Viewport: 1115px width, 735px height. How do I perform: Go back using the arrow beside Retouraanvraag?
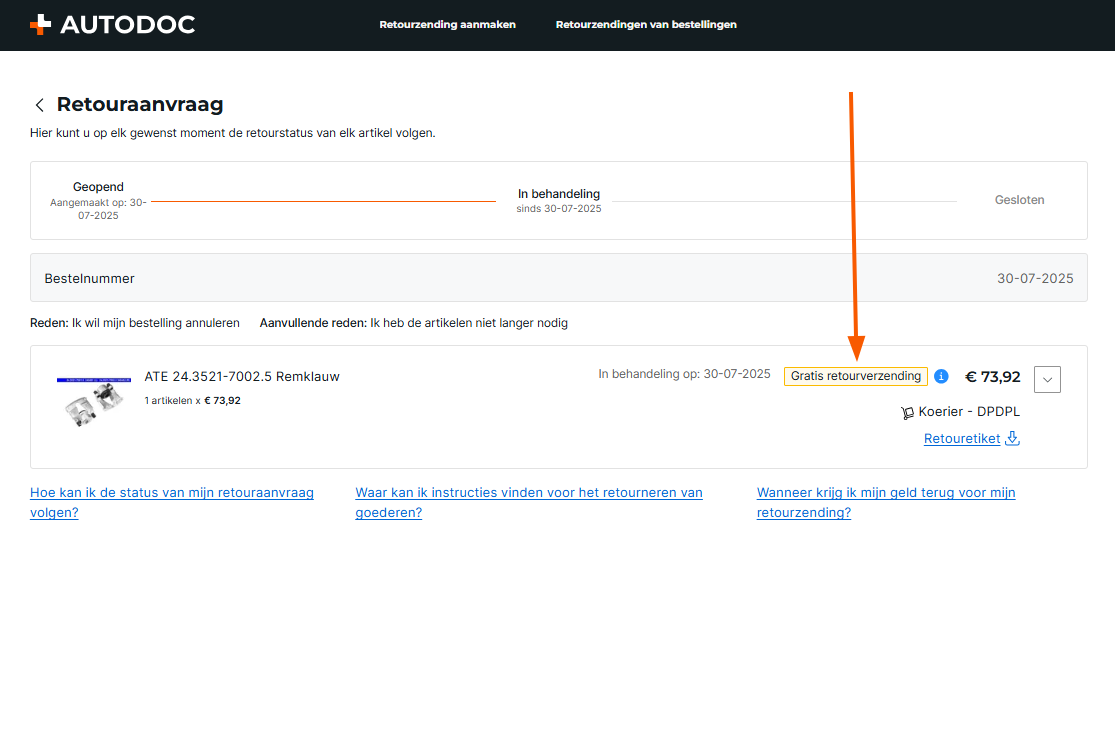(40, 105)
